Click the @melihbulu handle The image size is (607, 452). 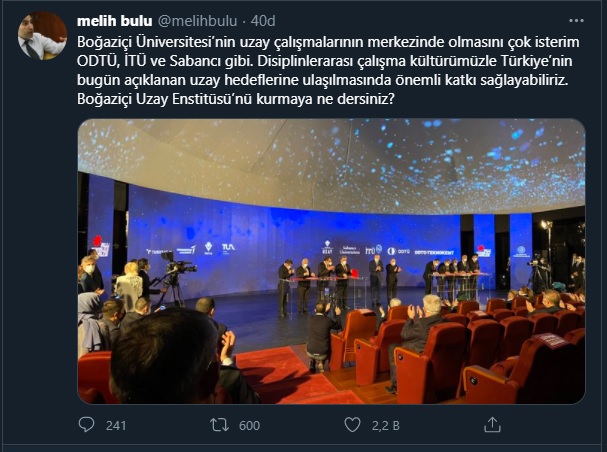pos(197,21)
